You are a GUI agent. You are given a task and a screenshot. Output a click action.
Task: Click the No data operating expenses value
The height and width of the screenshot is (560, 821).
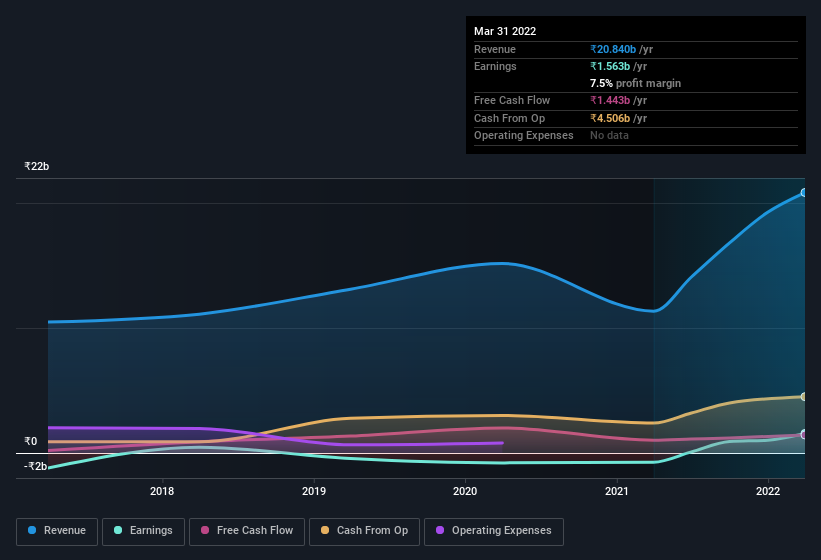click(609, 136)
